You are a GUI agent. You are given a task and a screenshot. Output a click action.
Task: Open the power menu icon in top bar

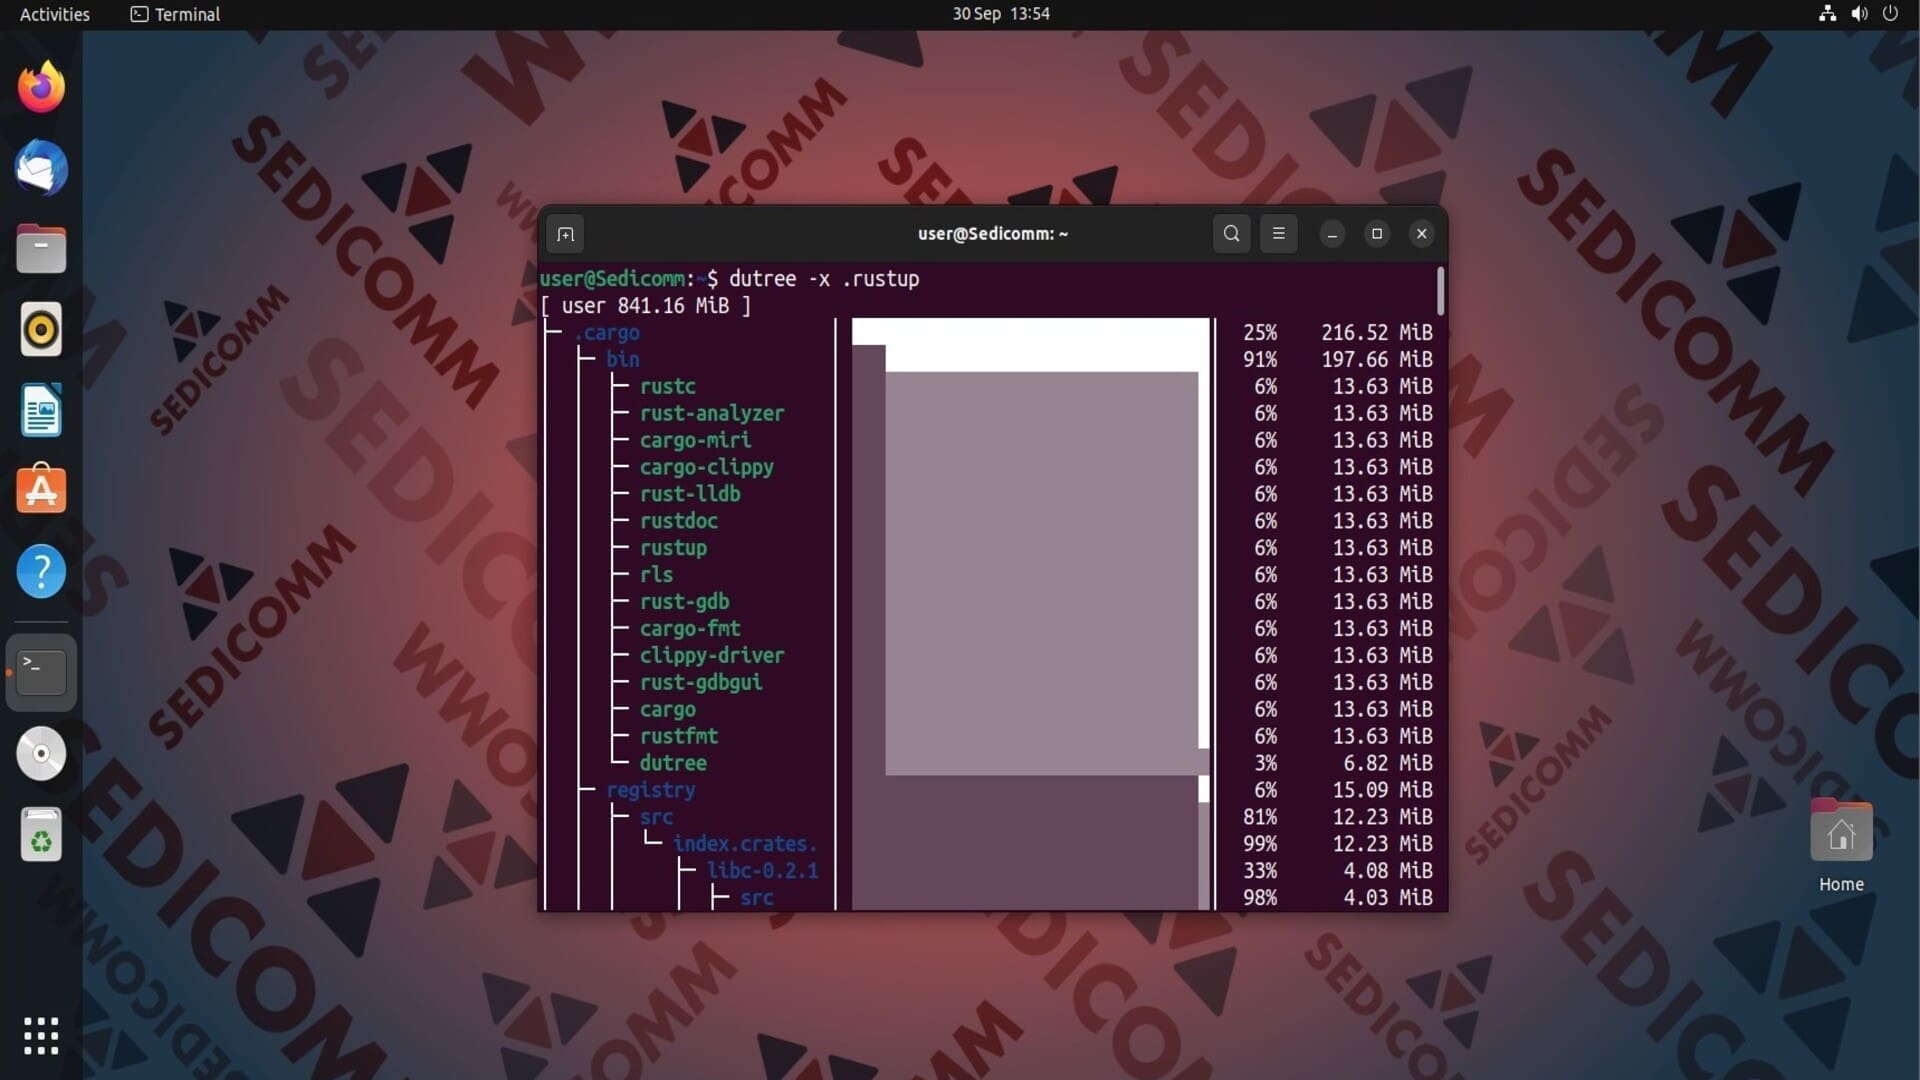[1890, 14]
